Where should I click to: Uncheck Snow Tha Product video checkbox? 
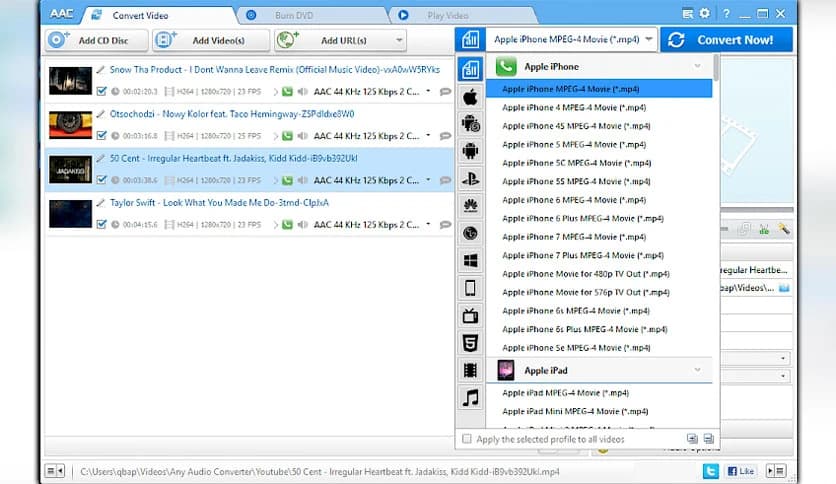point(101,91)
